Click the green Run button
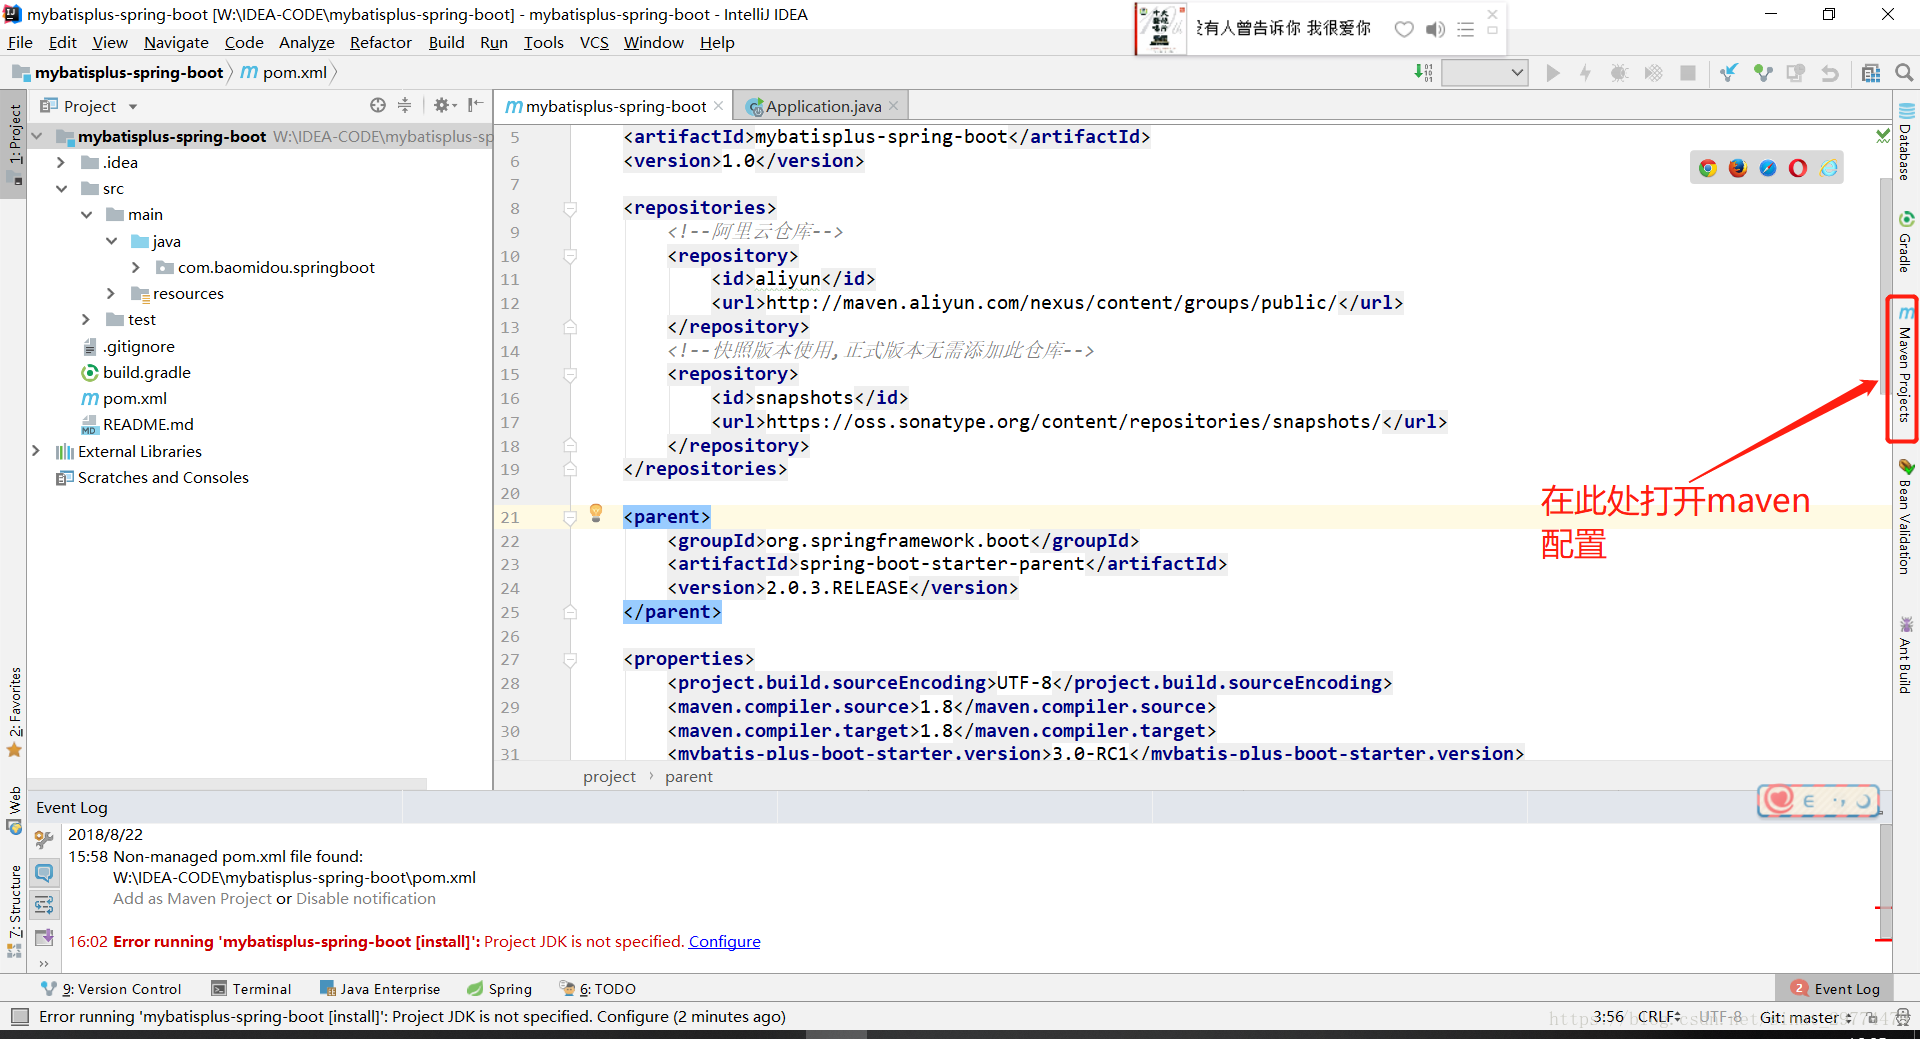The height and width of the screenshot is (1039, 1920). coord(1552,73)
